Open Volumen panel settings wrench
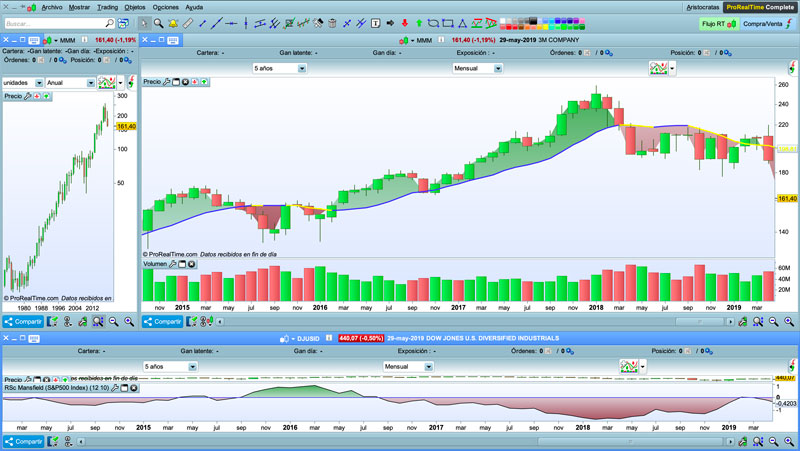This screenshot has width=800, height=451. click(x=172, y=264)
